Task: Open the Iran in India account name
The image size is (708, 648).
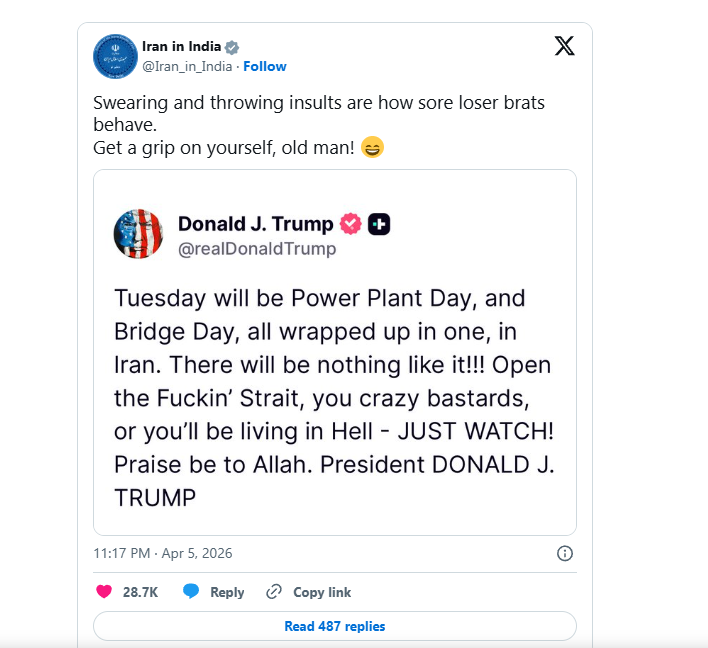Action: 183,47
